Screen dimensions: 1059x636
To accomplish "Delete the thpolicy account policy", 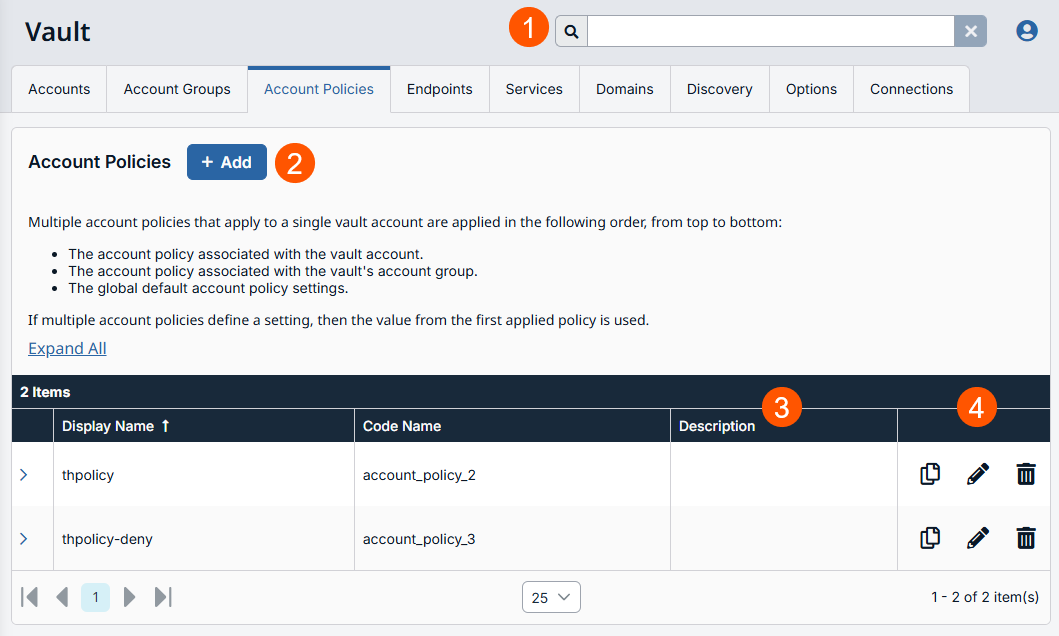I will [1026, 474].
